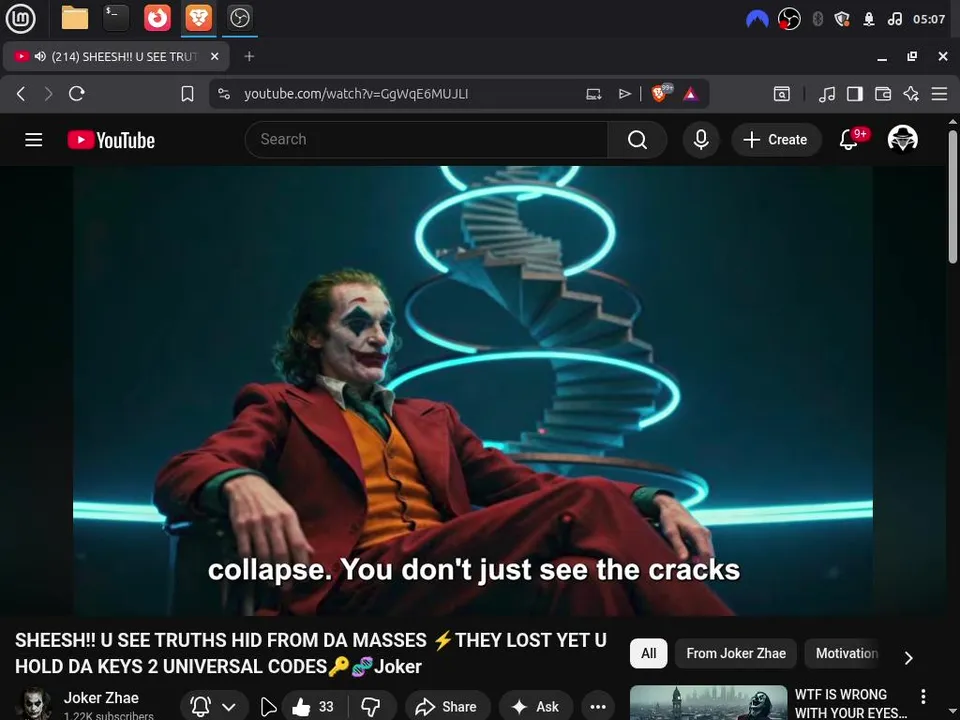Dislike the video with thumbs down

[x=371, y=707]
